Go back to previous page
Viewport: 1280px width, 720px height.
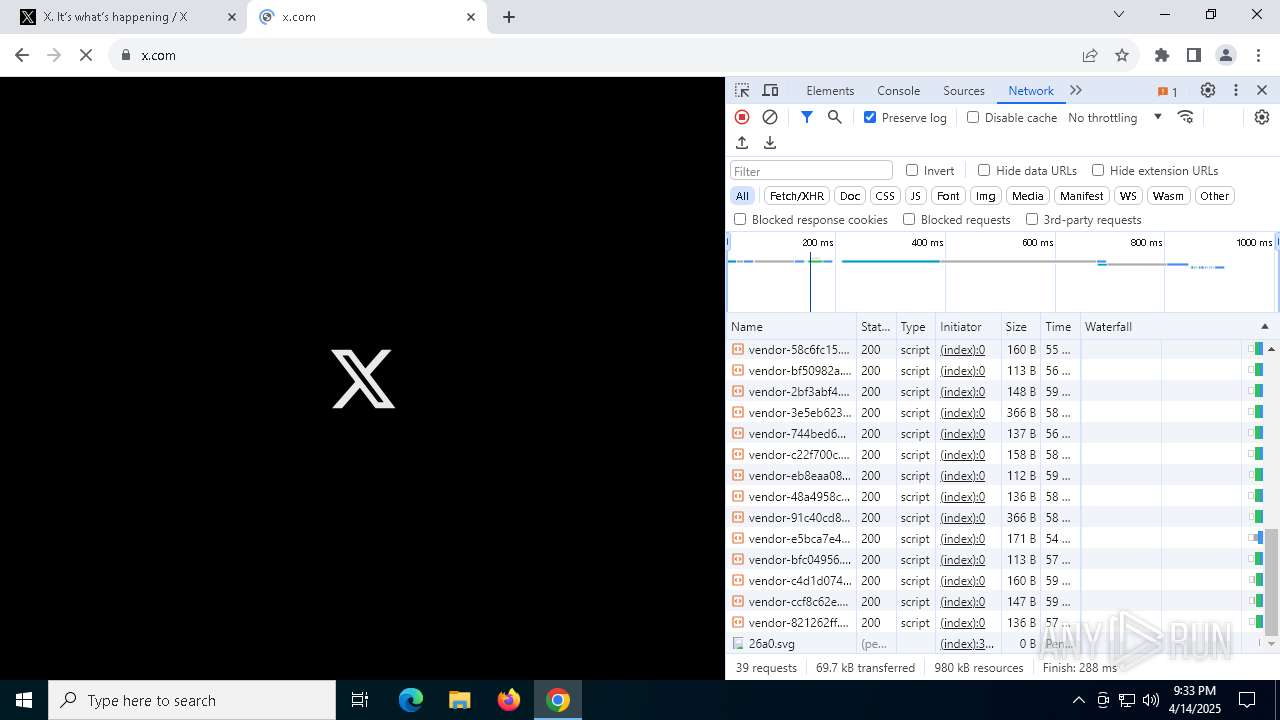coord(22,55)
